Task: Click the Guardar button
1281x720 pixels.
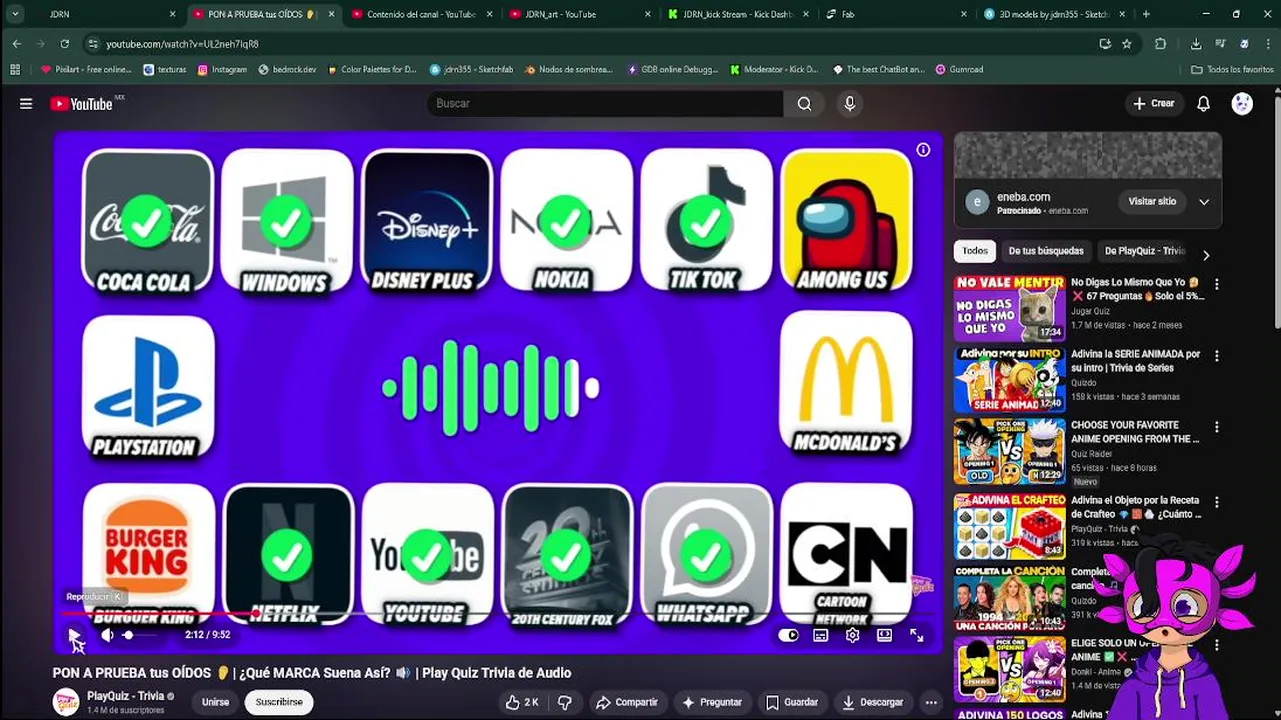Action: [792, 702]
